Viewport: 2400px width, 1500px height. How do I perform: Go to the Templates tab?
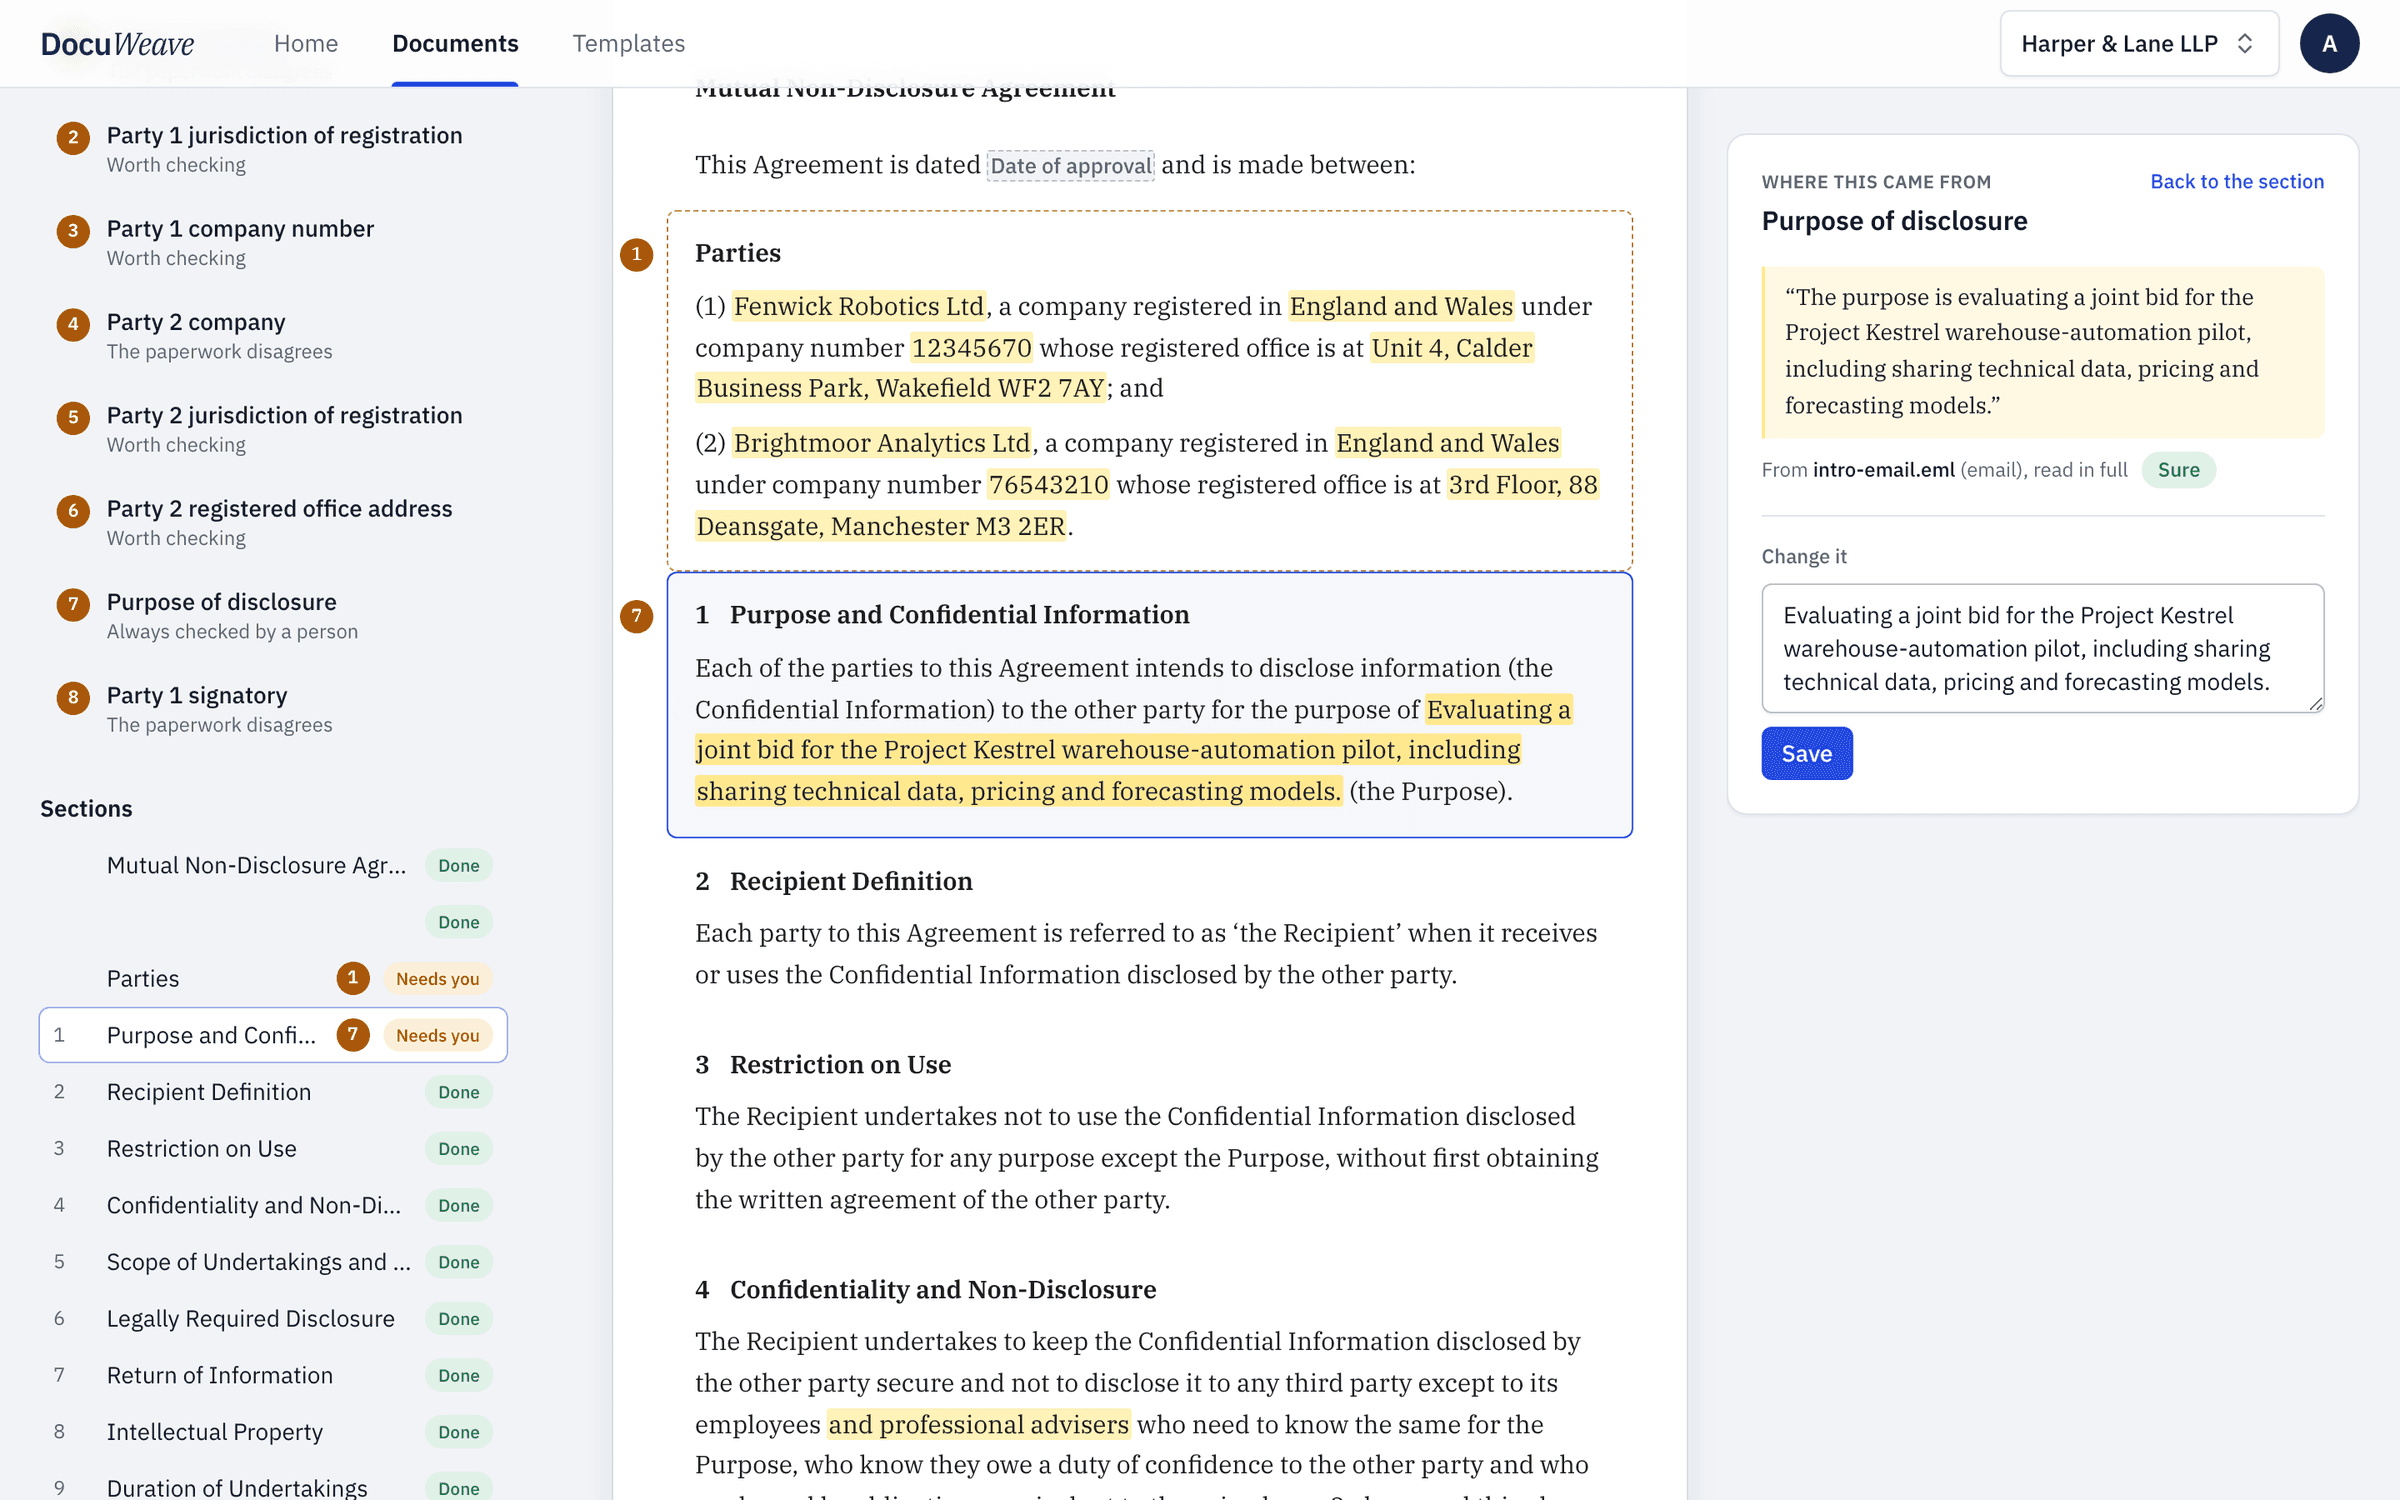628,43
